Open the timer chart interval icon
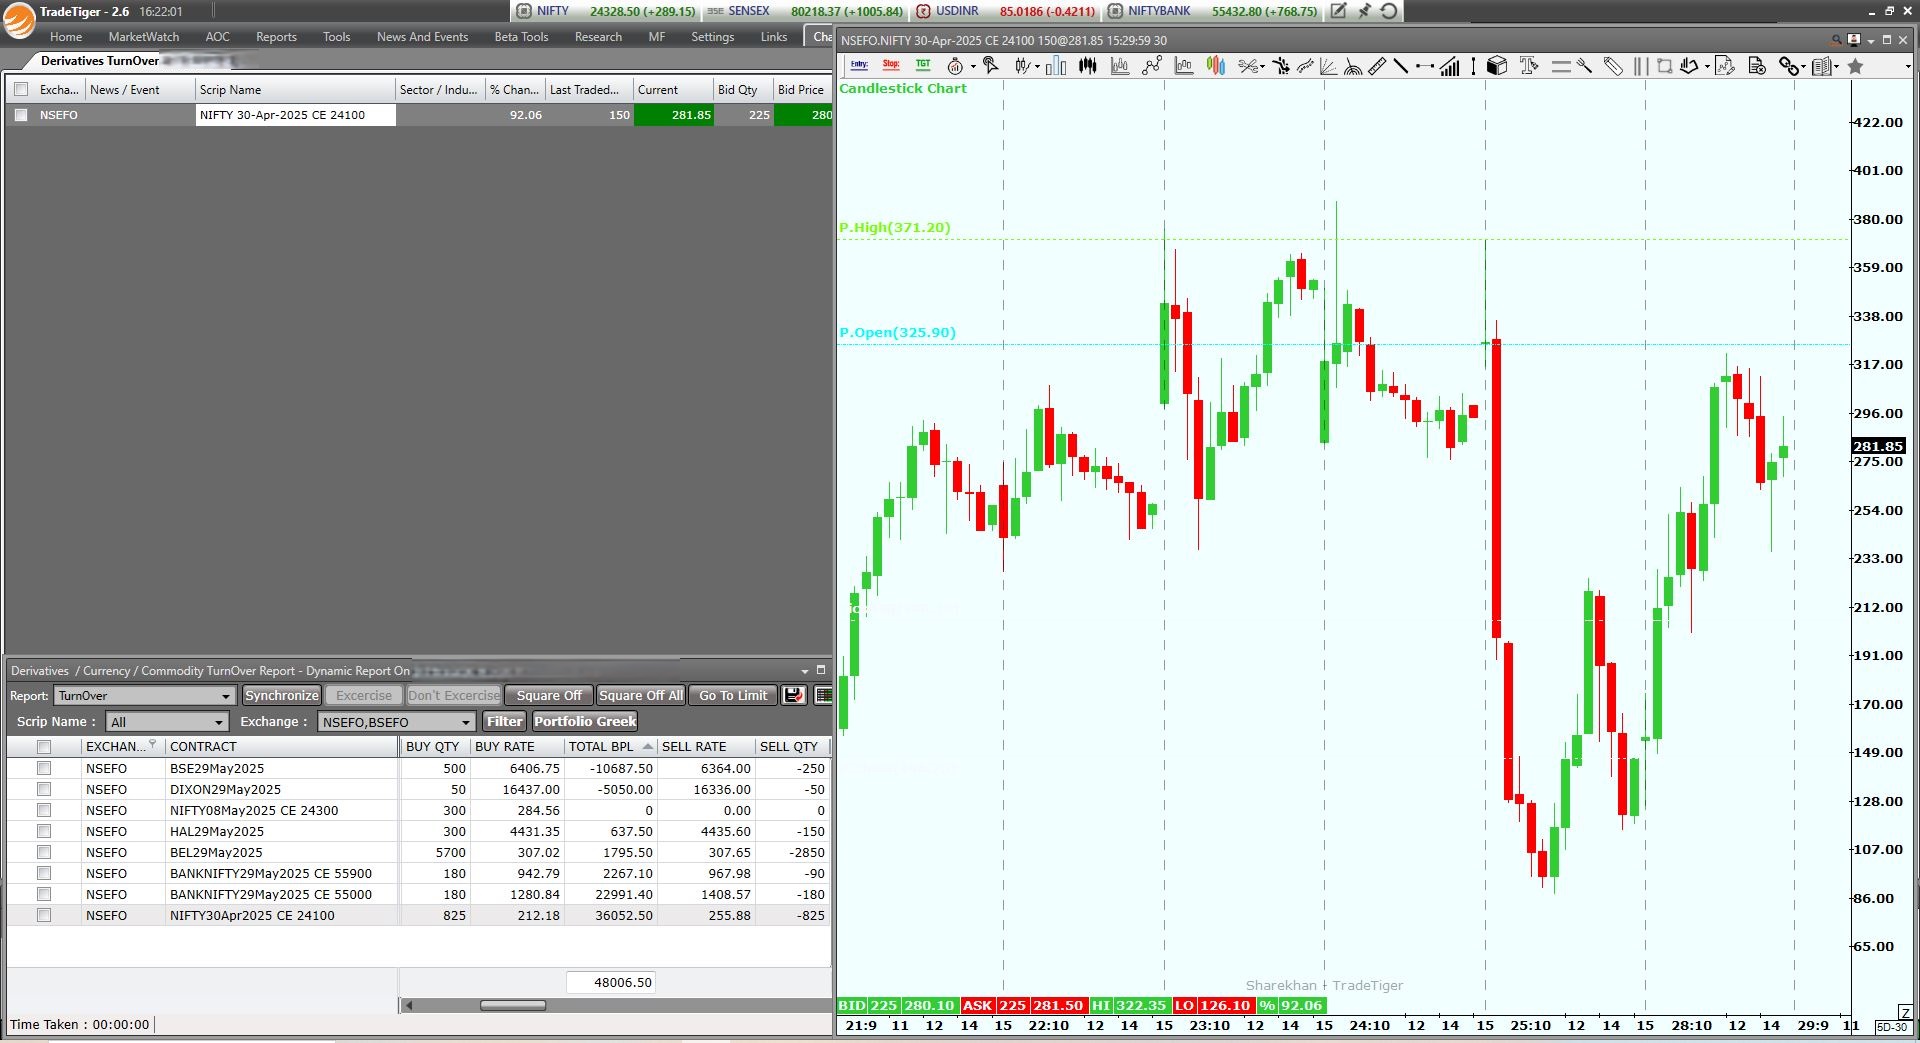Viewport: 1920px width, 1043px height. click(x=955, y=66)
